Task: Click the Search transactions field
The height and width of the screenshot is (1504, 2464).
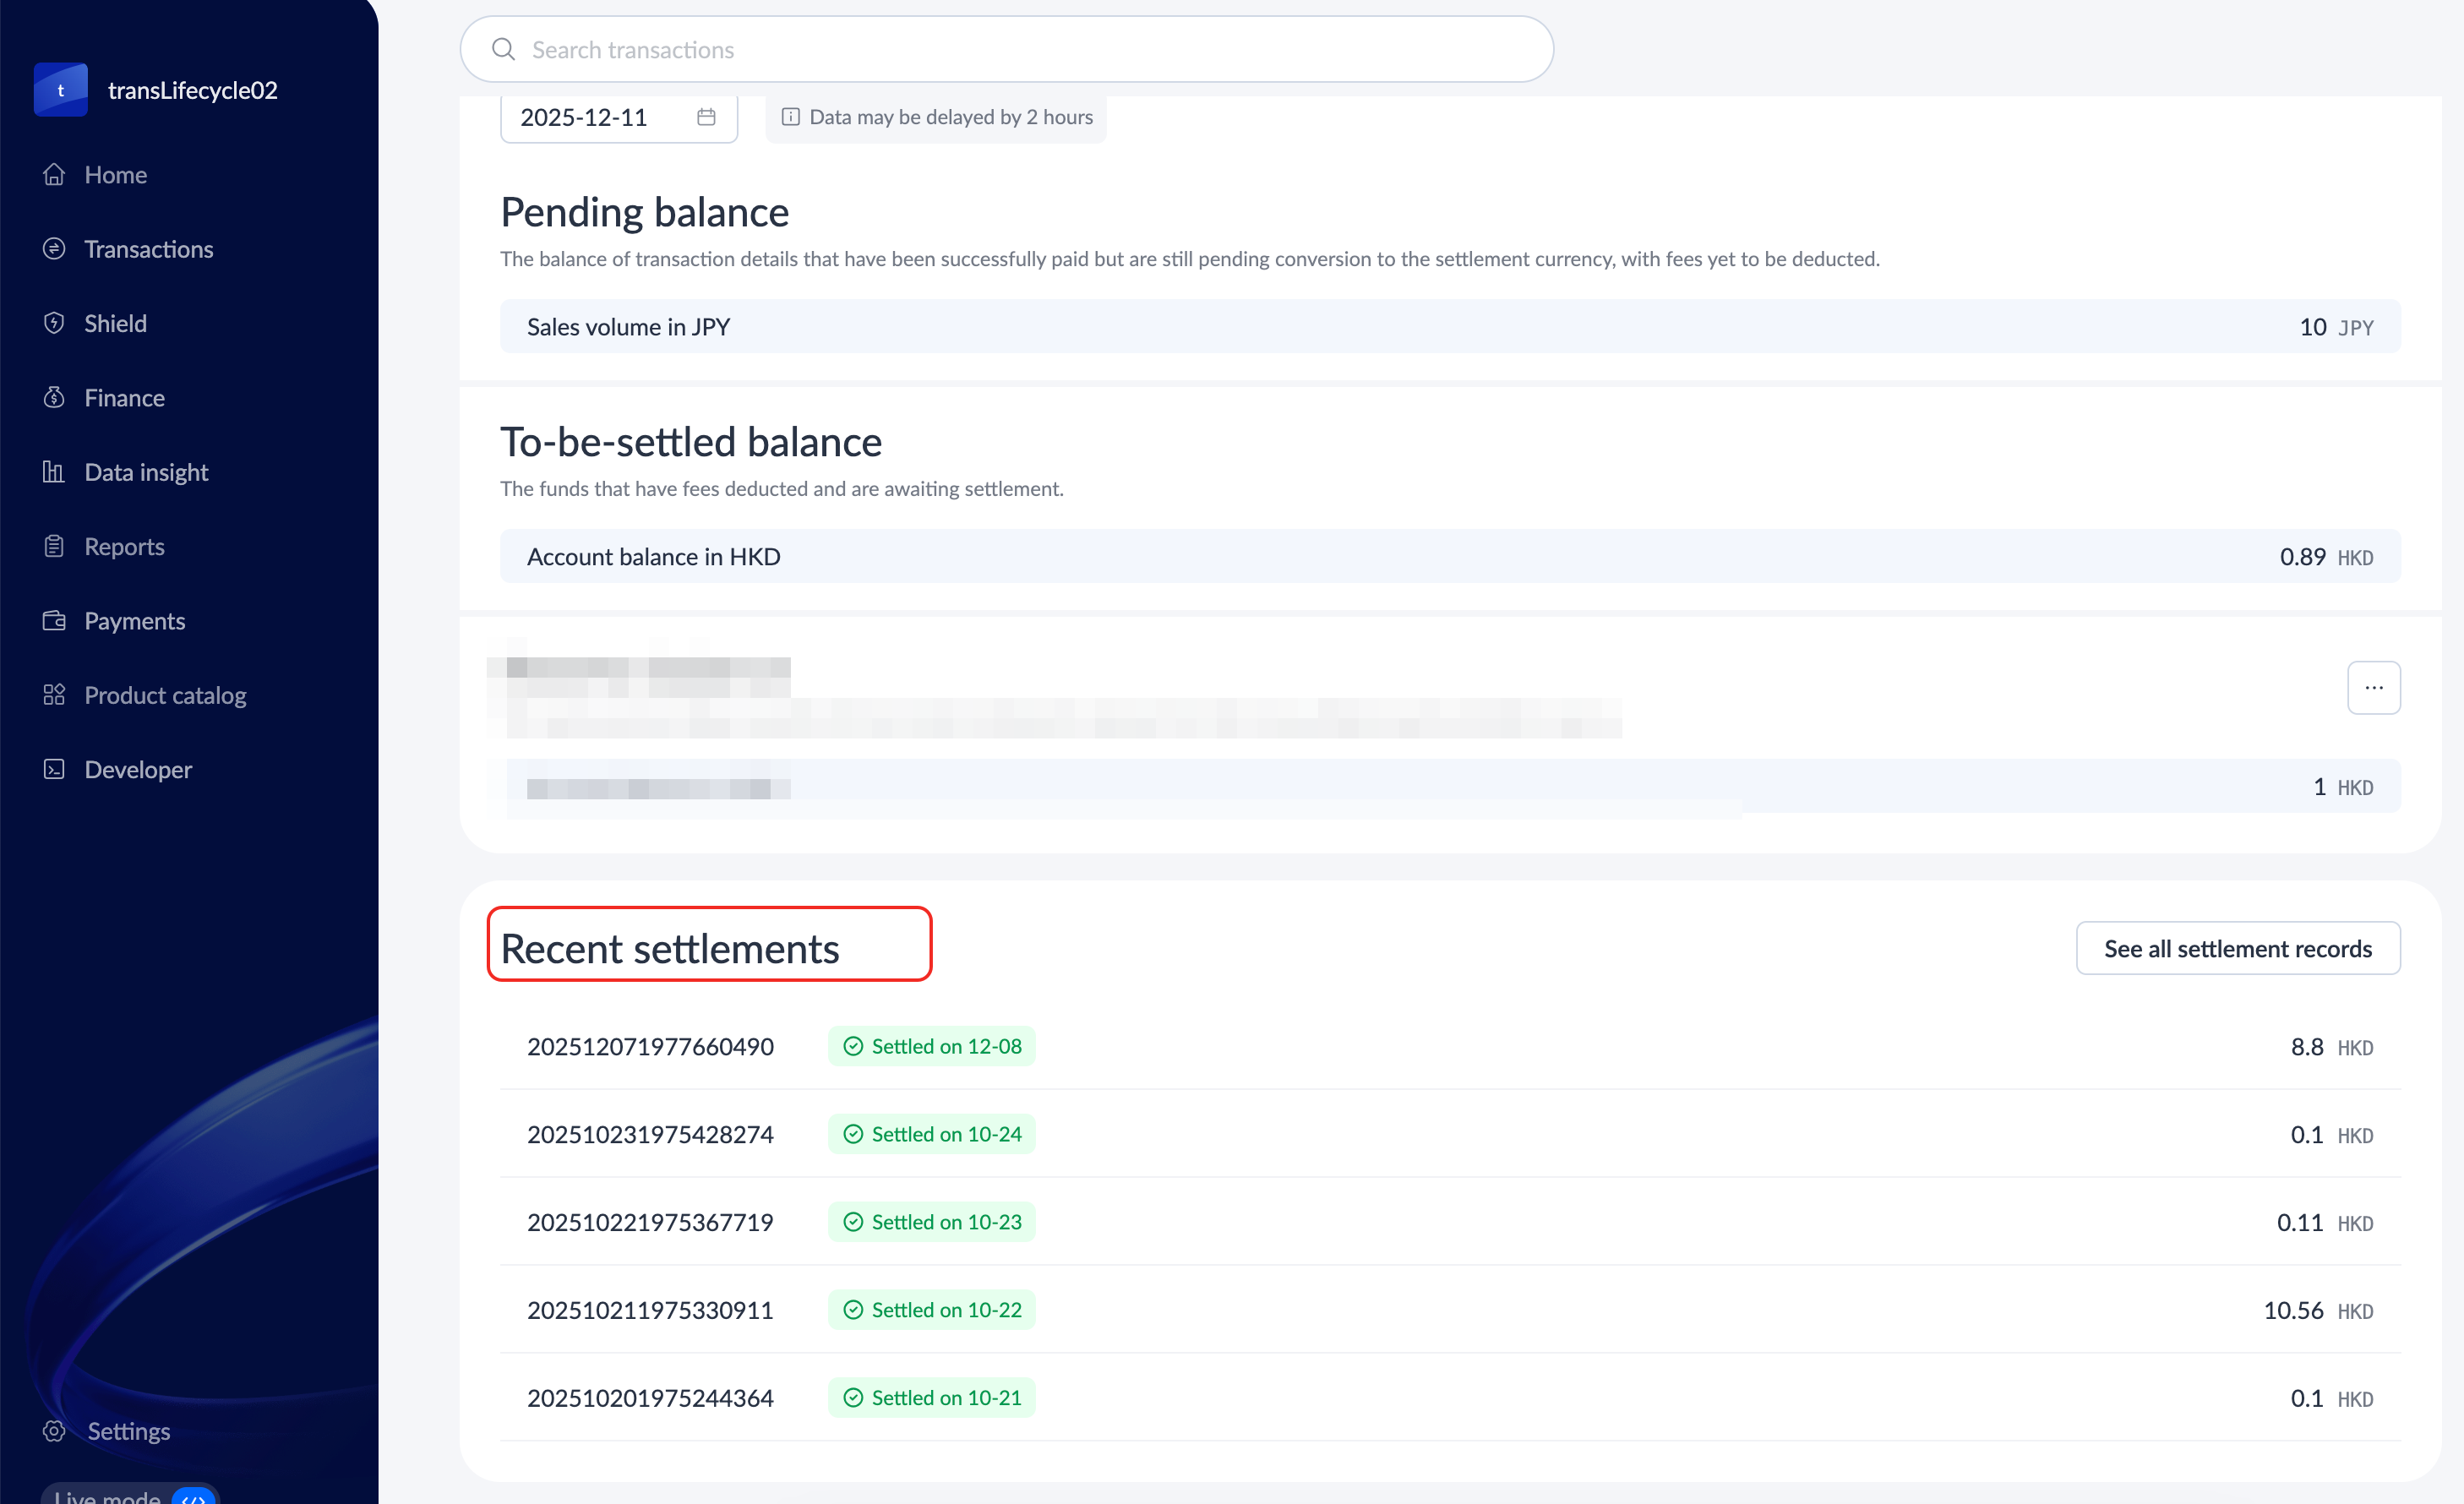Action: pos(1006,50)
